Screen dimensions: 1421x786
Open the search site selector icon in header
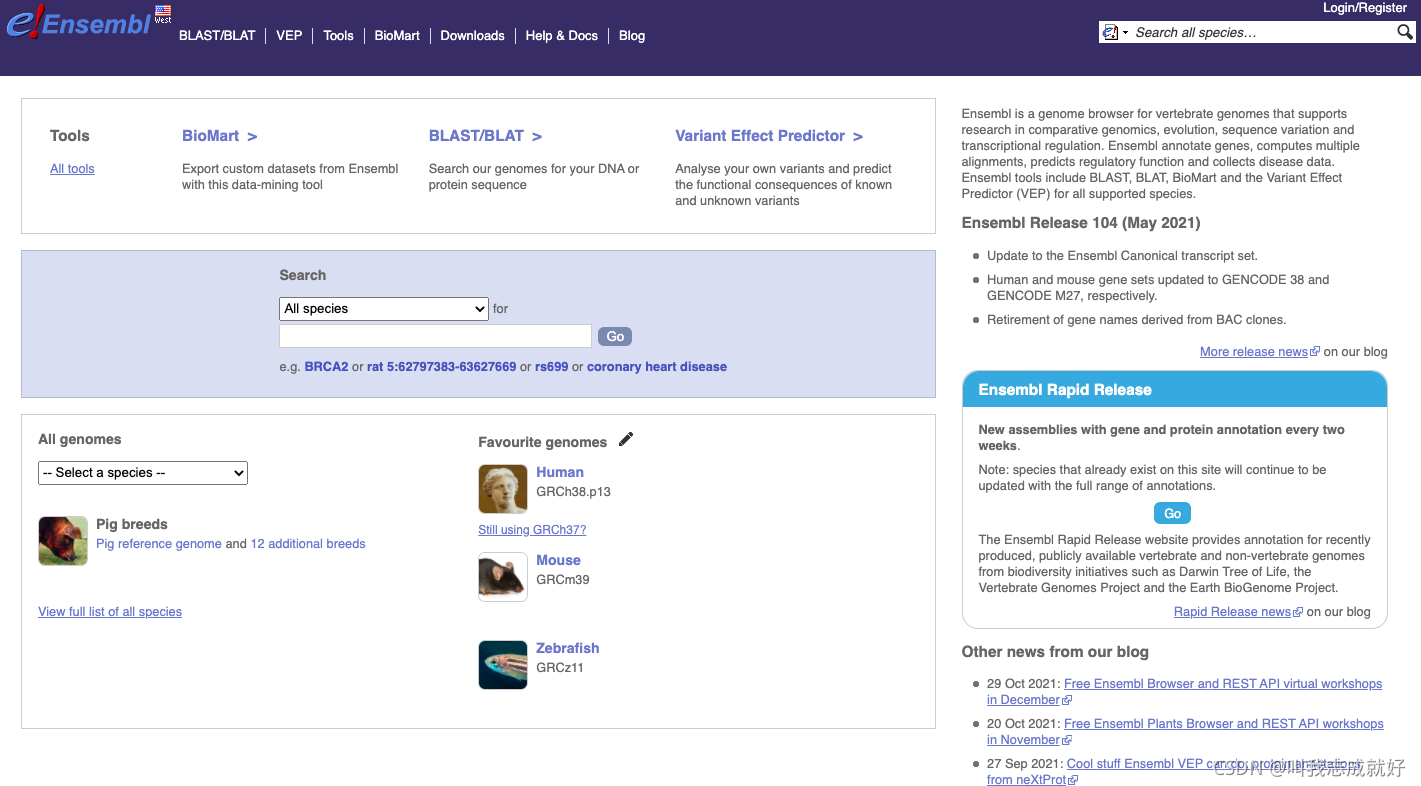point(1115,33)
